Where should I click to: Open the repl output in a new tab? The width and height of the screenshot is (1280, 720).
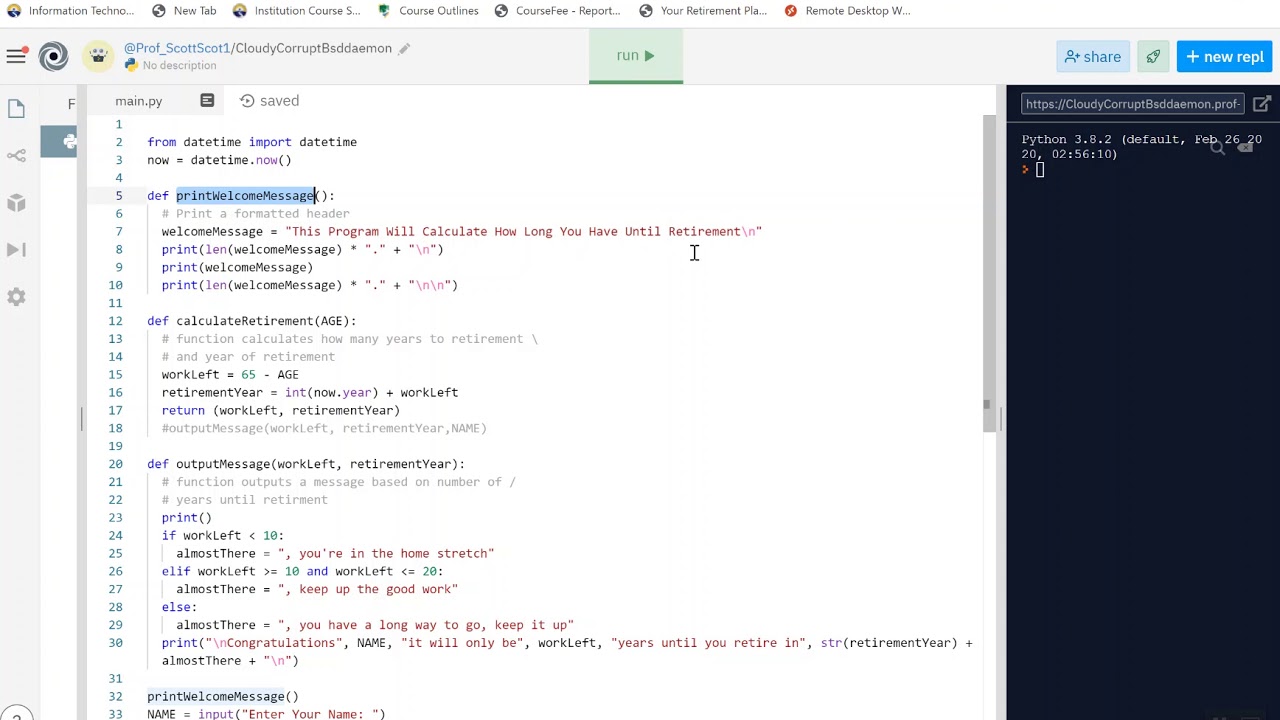coord(1262,104)
